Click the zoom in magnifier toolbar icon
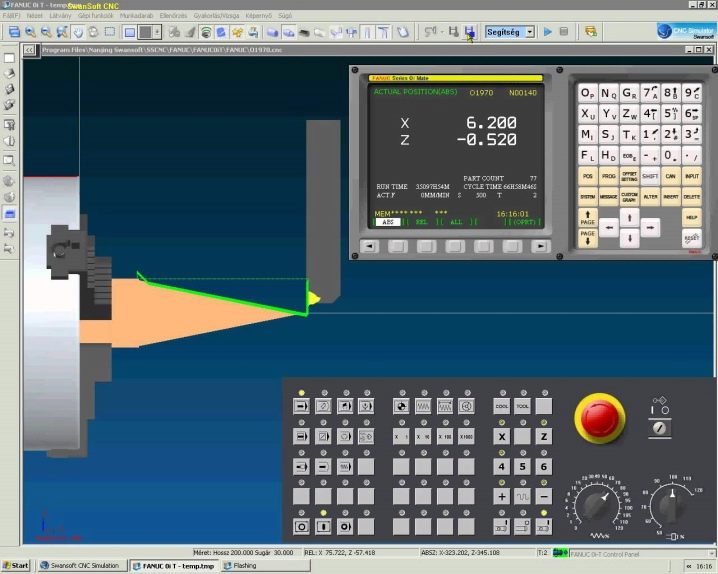 coord(30,32)
